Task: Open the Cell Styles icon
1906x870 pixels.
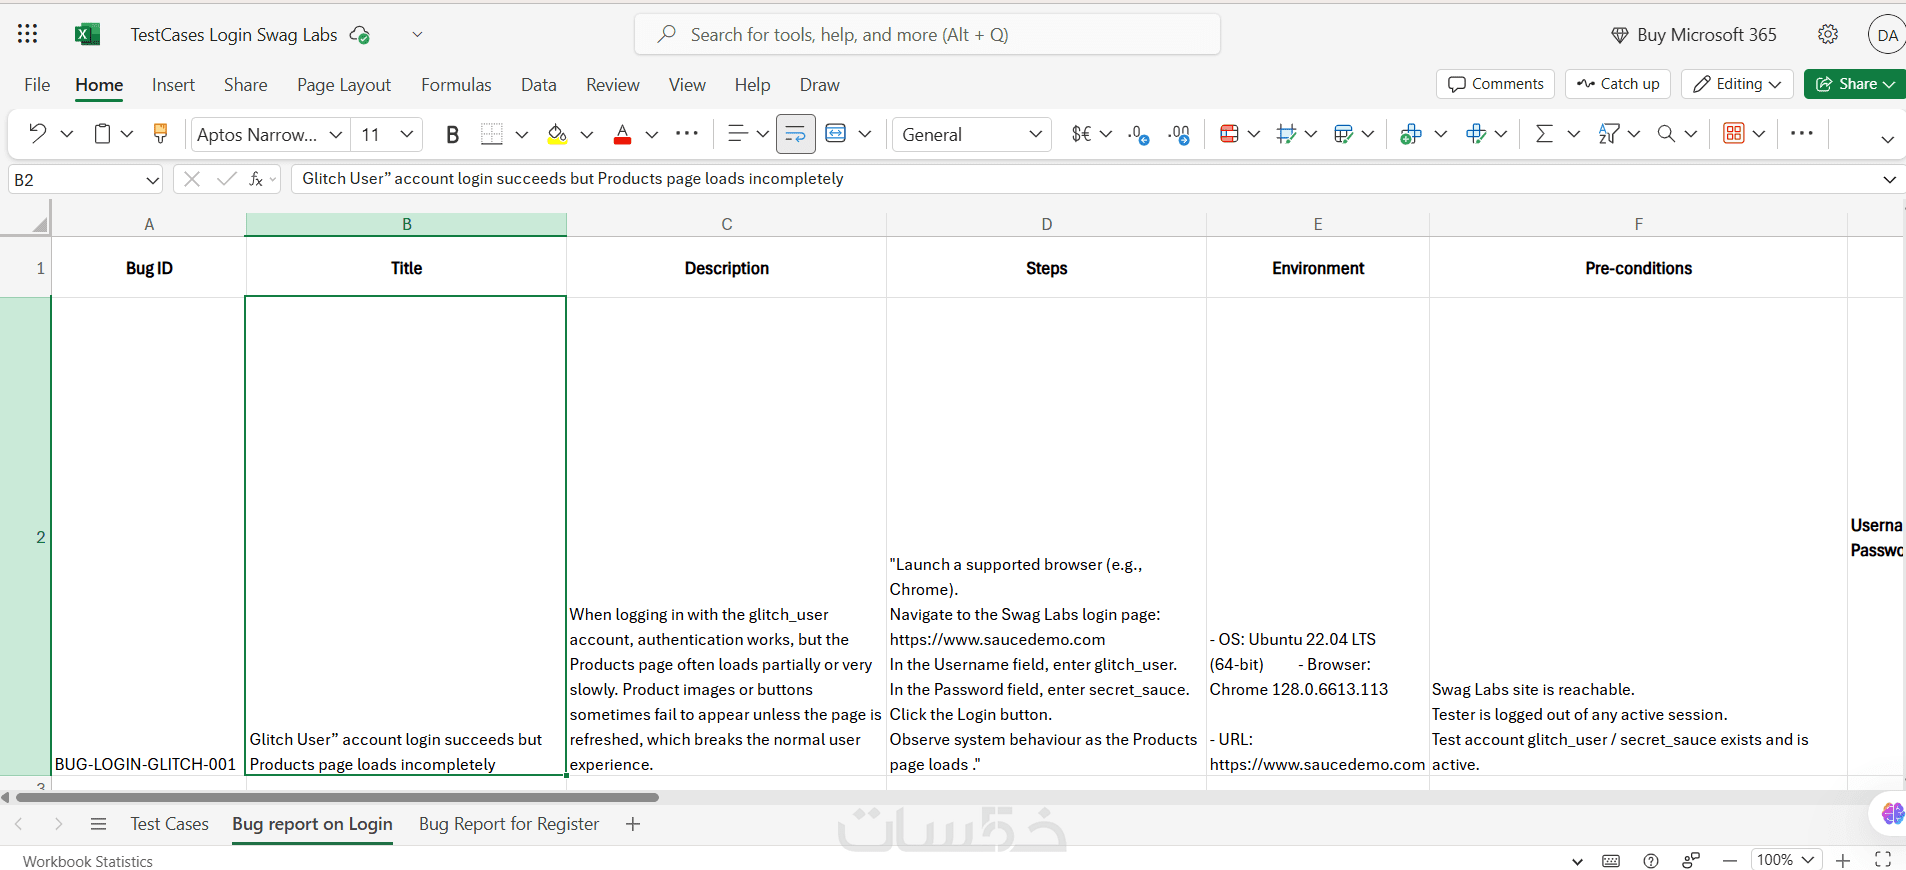Action: [1344, 134]
